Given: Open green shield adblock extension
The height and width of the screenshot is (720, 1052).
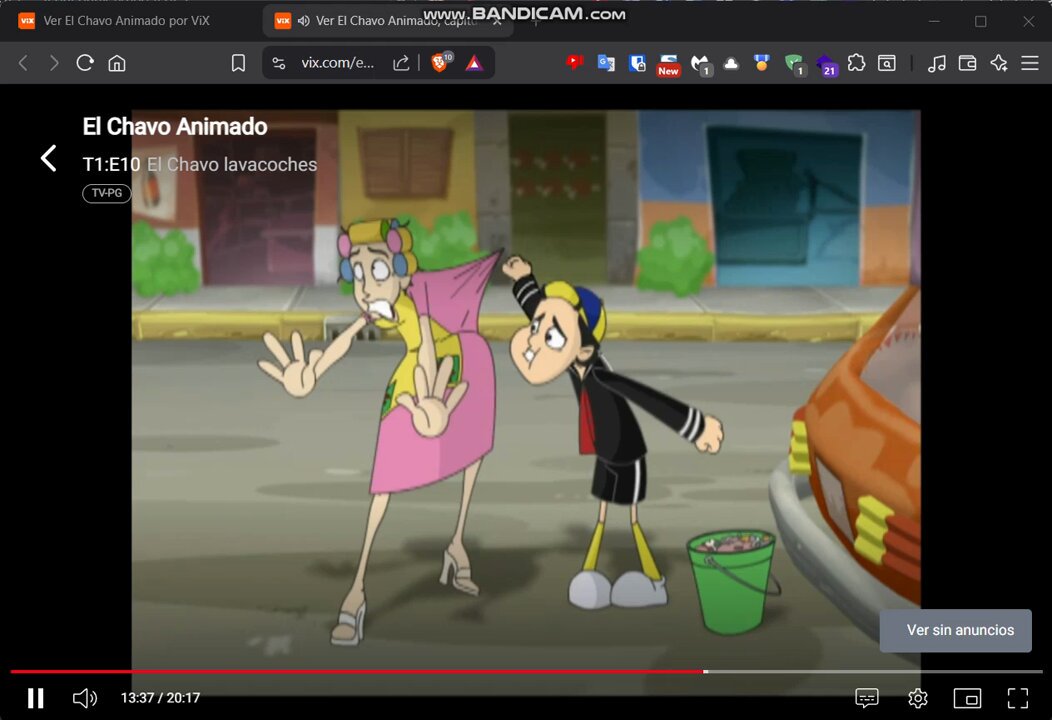Looking at the screenshot, I should pos(795,64).
